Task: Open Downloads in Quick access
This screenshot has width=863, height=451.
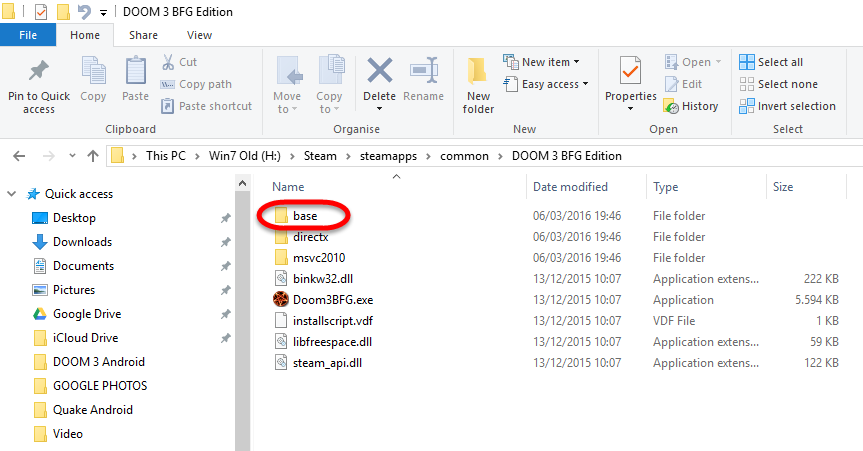Action: (72, 242)
